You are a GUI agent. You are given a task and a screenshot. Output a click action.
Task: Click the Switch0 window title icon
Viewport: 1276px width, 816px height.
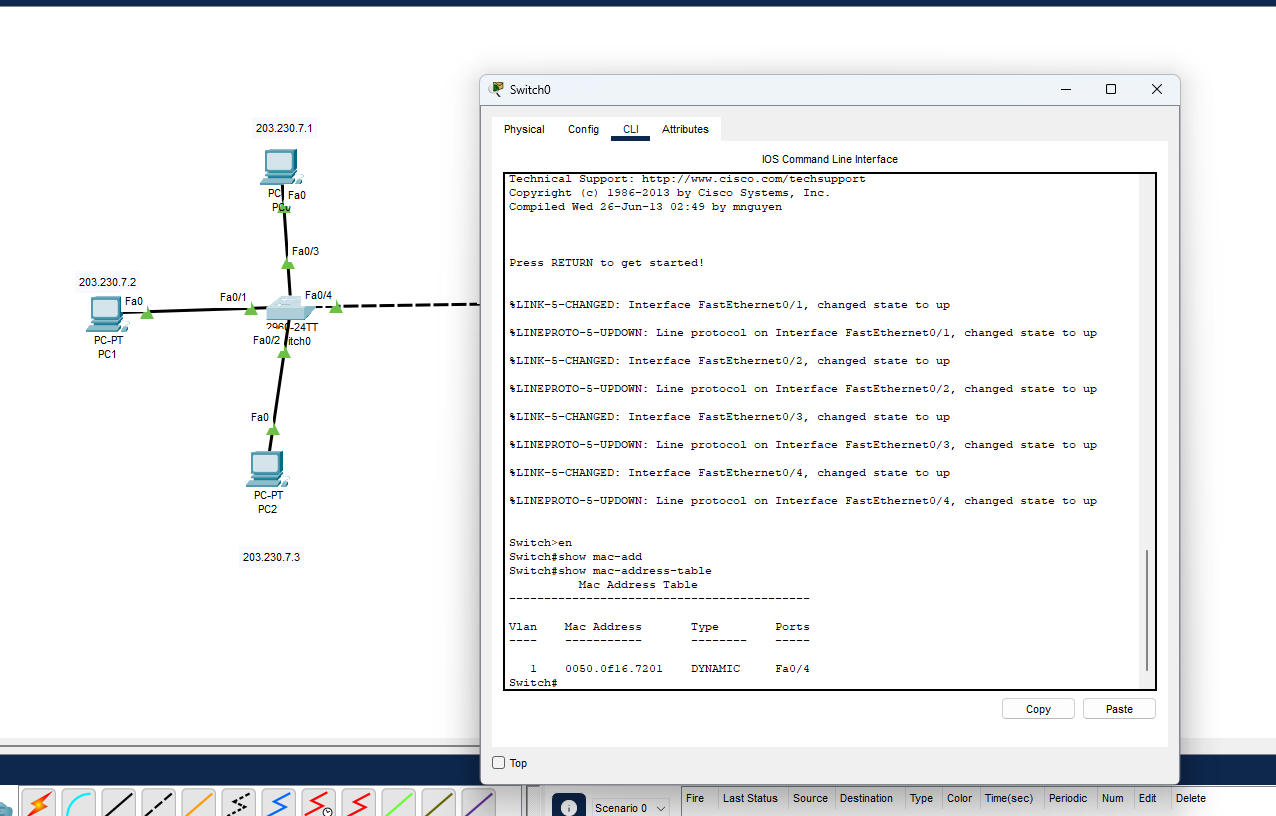coord(496,89)
